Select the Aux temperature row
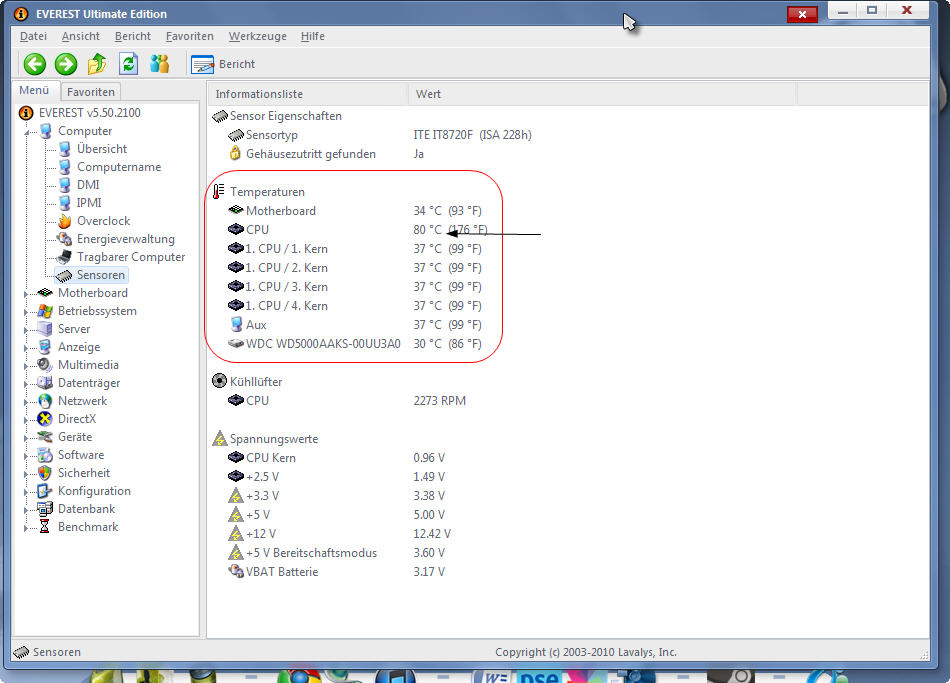This screenshot has width=950, height=683. (x=354, y=325)
